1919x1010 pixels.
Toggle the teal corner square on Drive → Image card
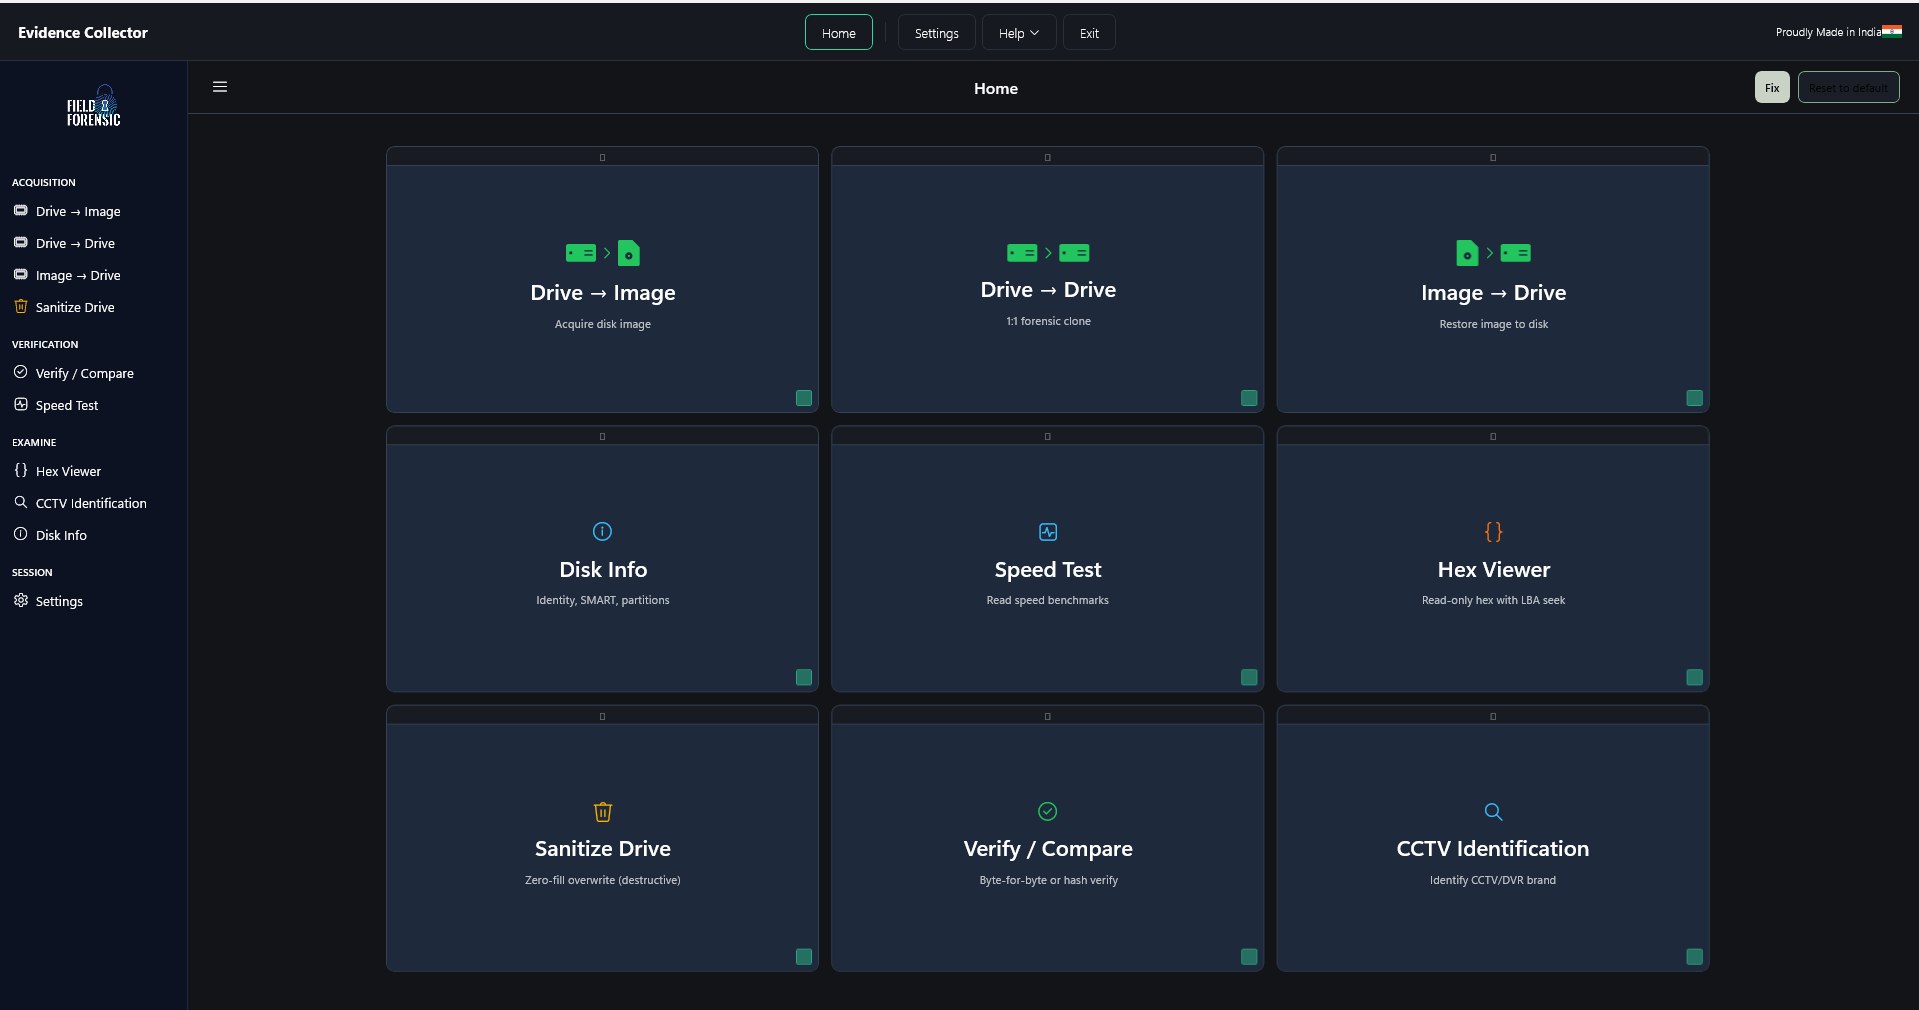(804, 398)
